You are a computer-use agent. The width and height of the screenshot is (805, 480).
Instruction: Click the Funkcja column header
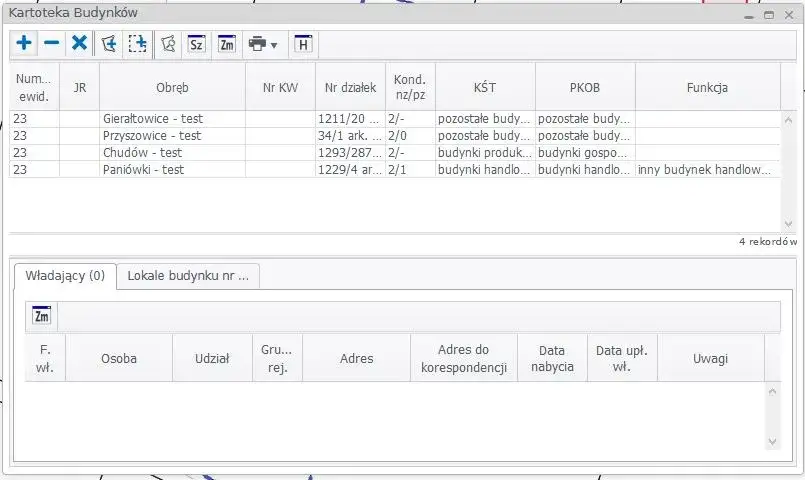707,88
